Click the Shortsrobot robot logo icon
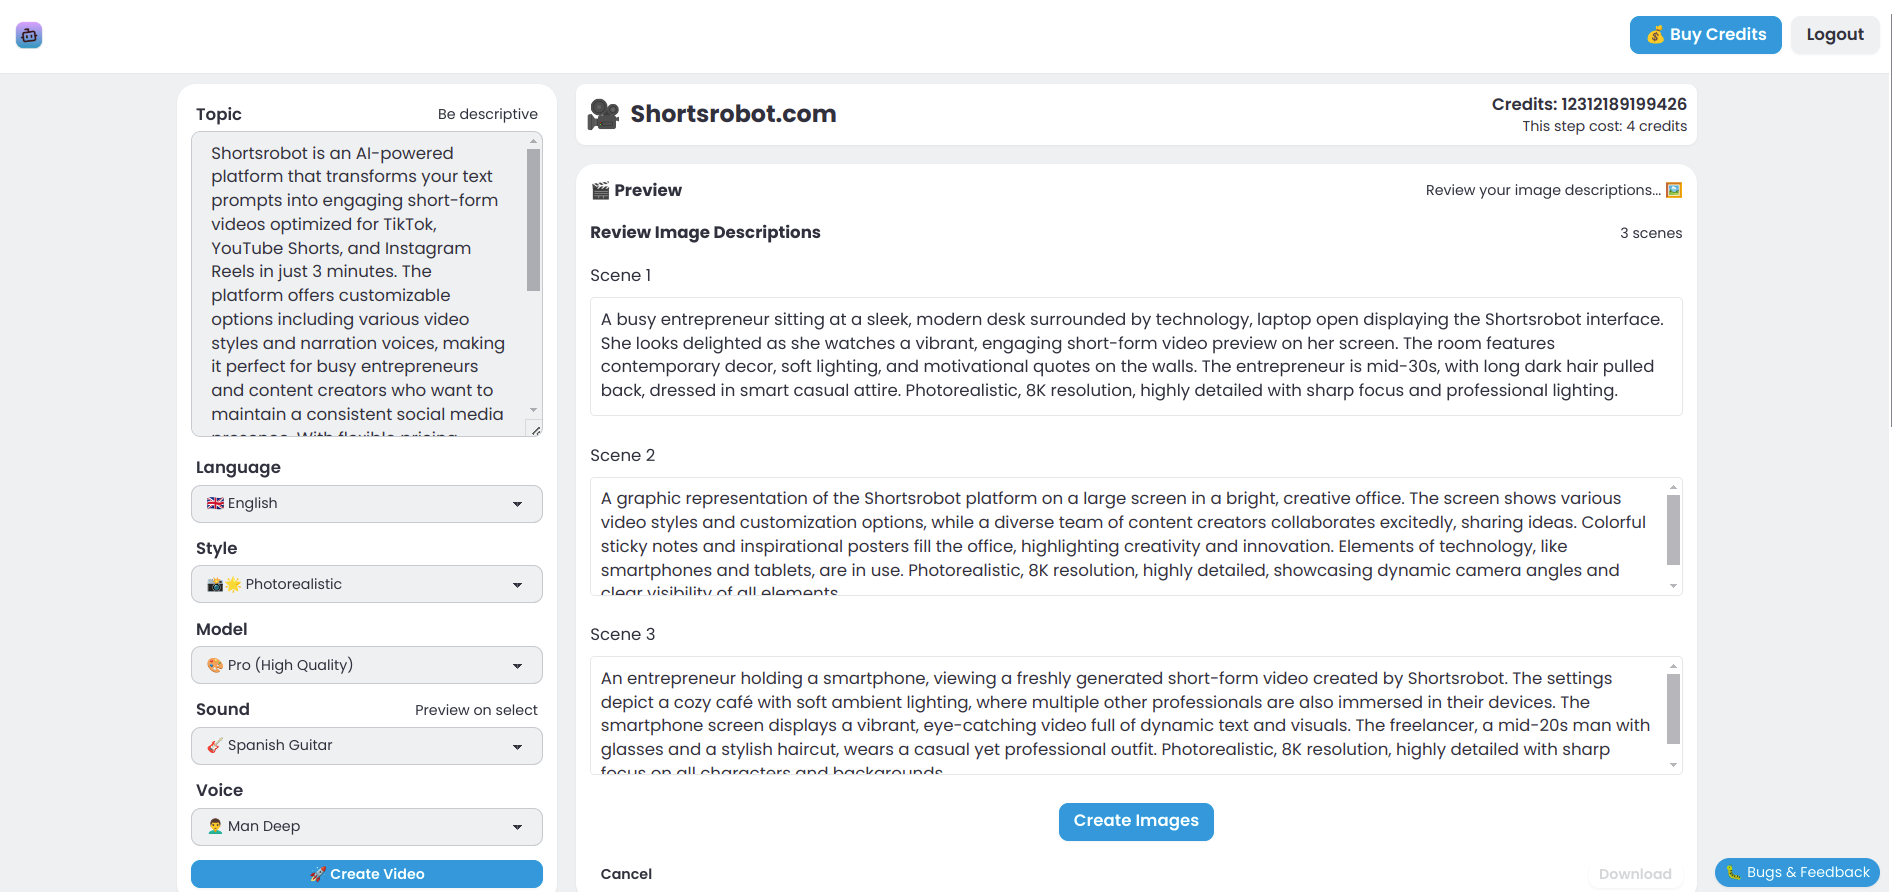Image resolution: width=1892 pixels, height=892 pixels. pos(29,35)
